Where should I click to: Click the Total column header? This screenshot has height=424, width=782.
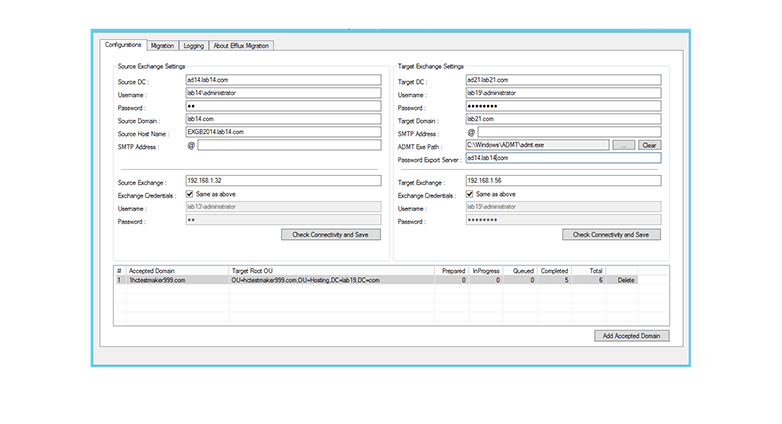pyautogui.click(x=589, y=271)
